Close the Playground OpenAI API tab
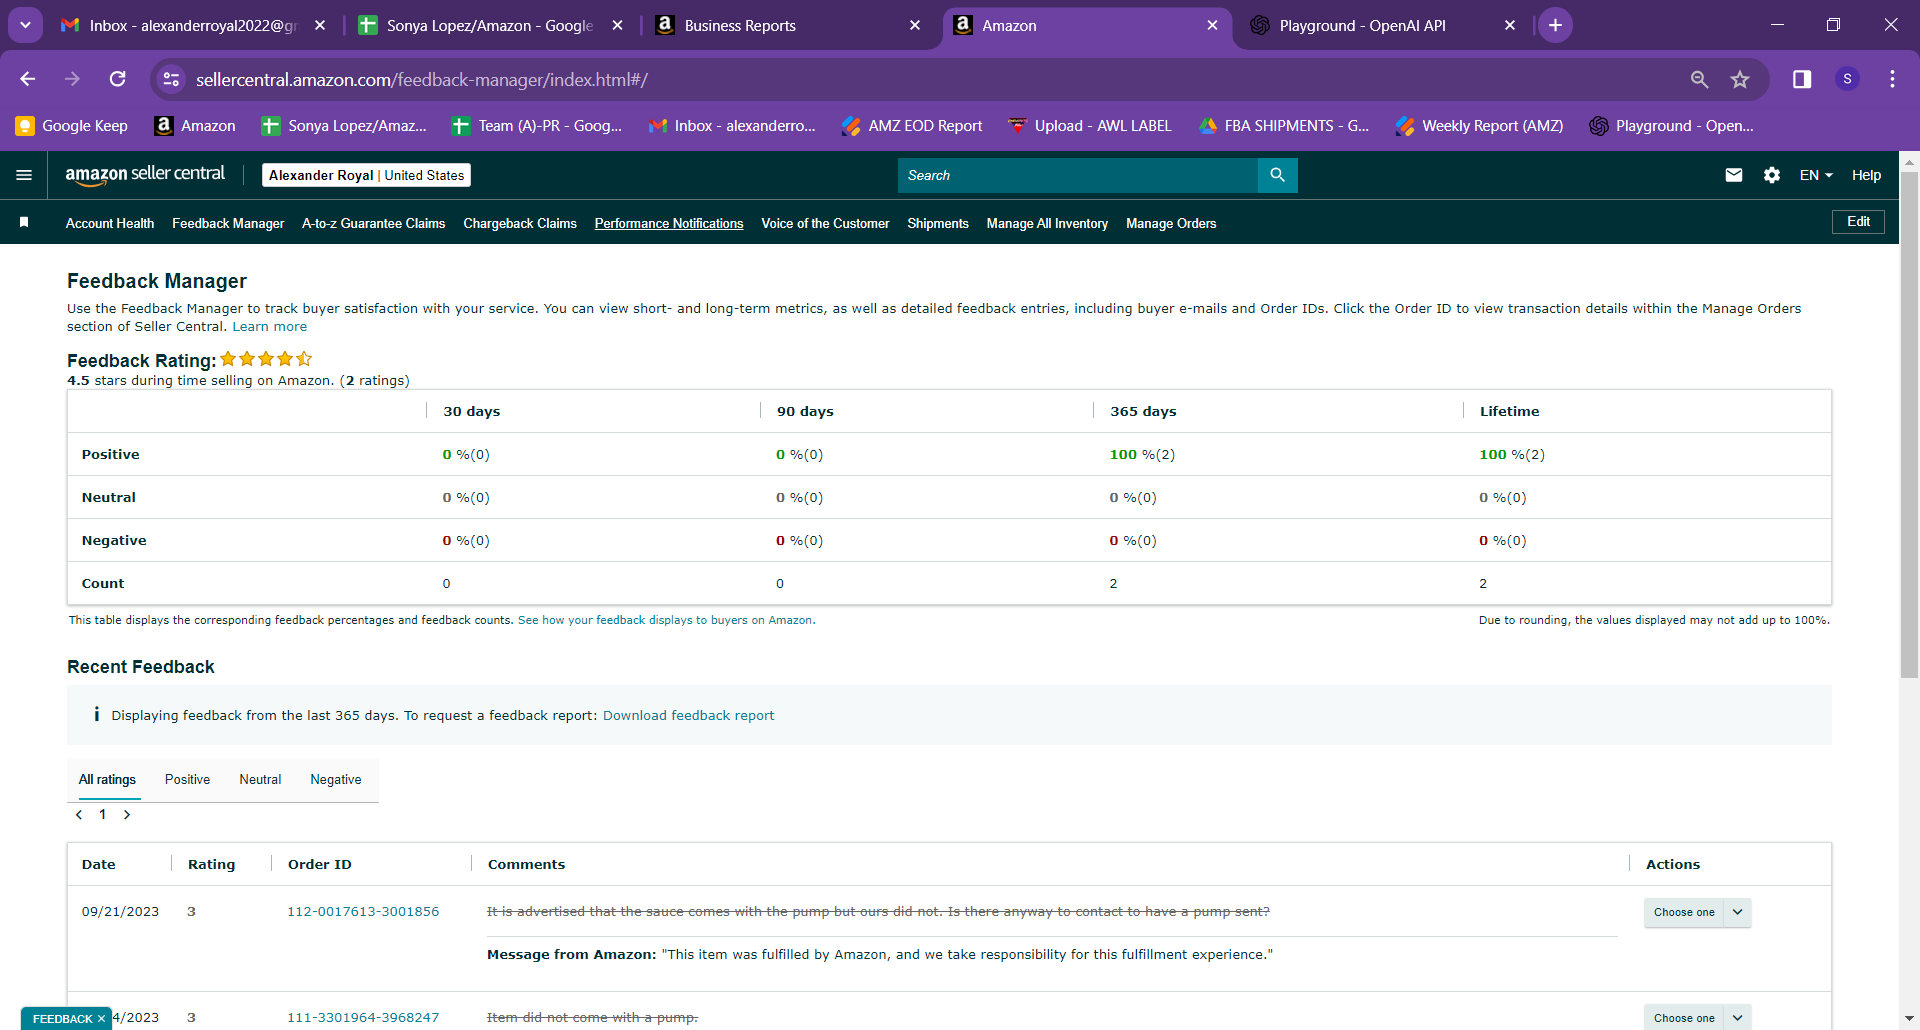 coord(1510,25)
